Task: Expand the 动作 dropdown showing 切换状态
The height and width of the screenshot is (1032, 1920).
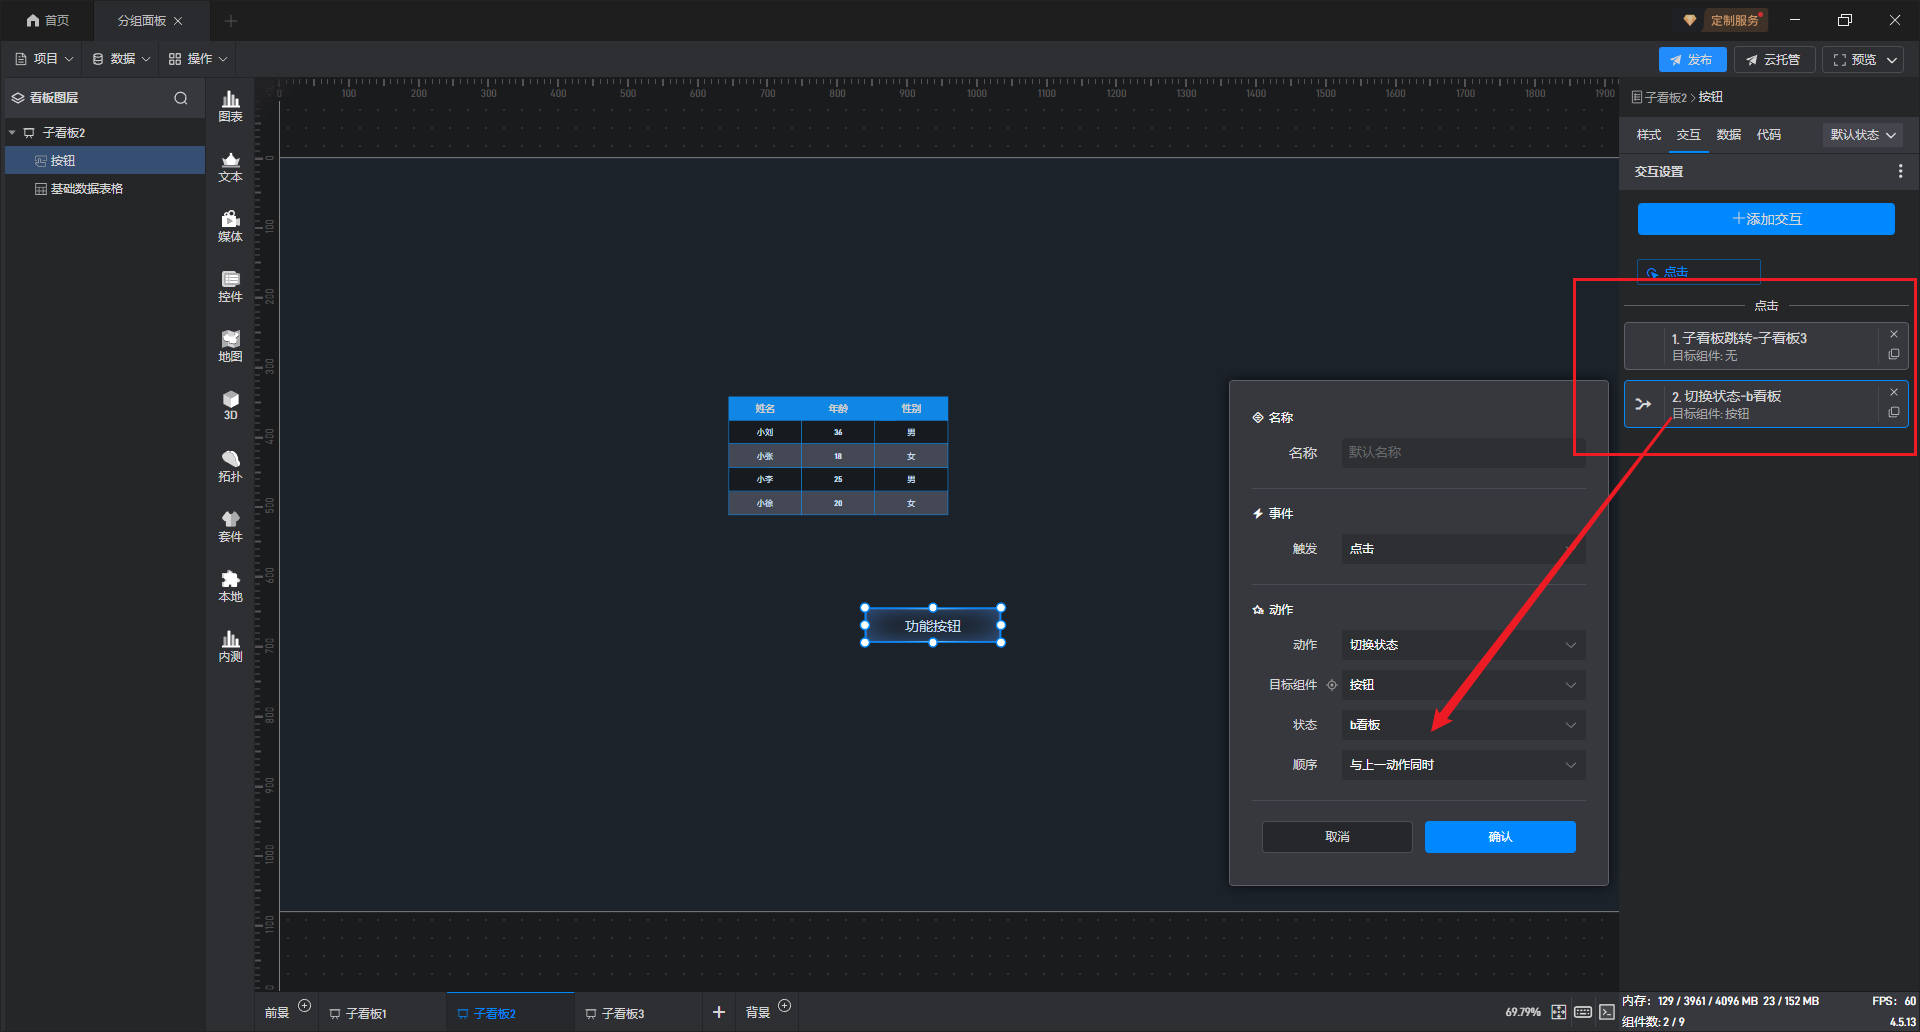Action: [1462, 645]
